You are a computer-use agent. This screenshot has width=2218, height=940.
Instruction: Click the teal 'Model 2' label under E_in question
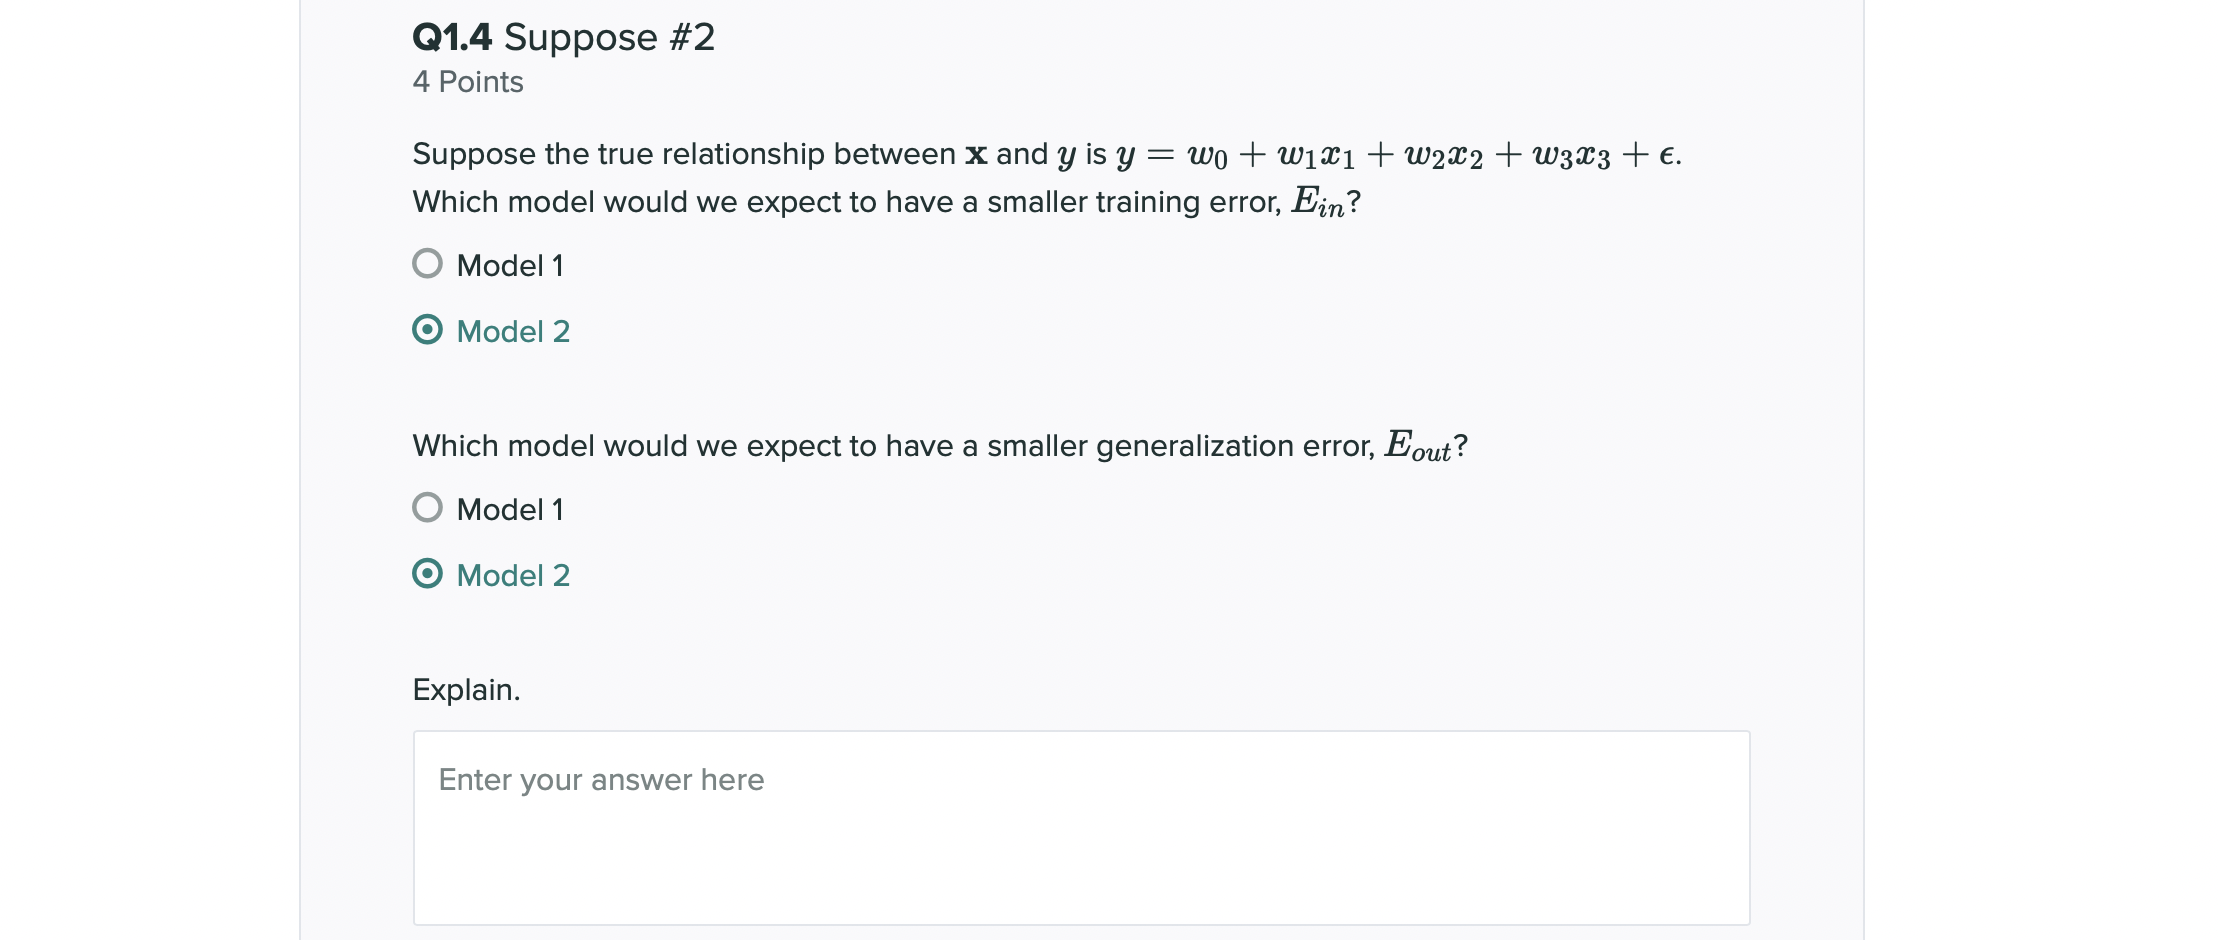pos(513,332)
